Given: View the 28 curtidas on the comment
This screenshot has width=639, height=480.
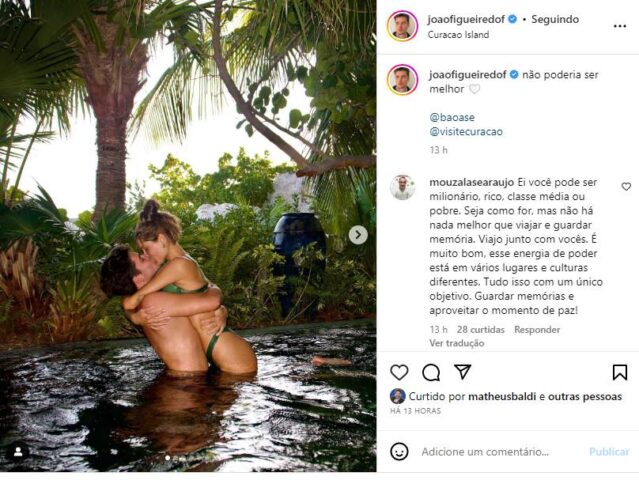Looking at the screenshot, I should (x=480, y=330).
